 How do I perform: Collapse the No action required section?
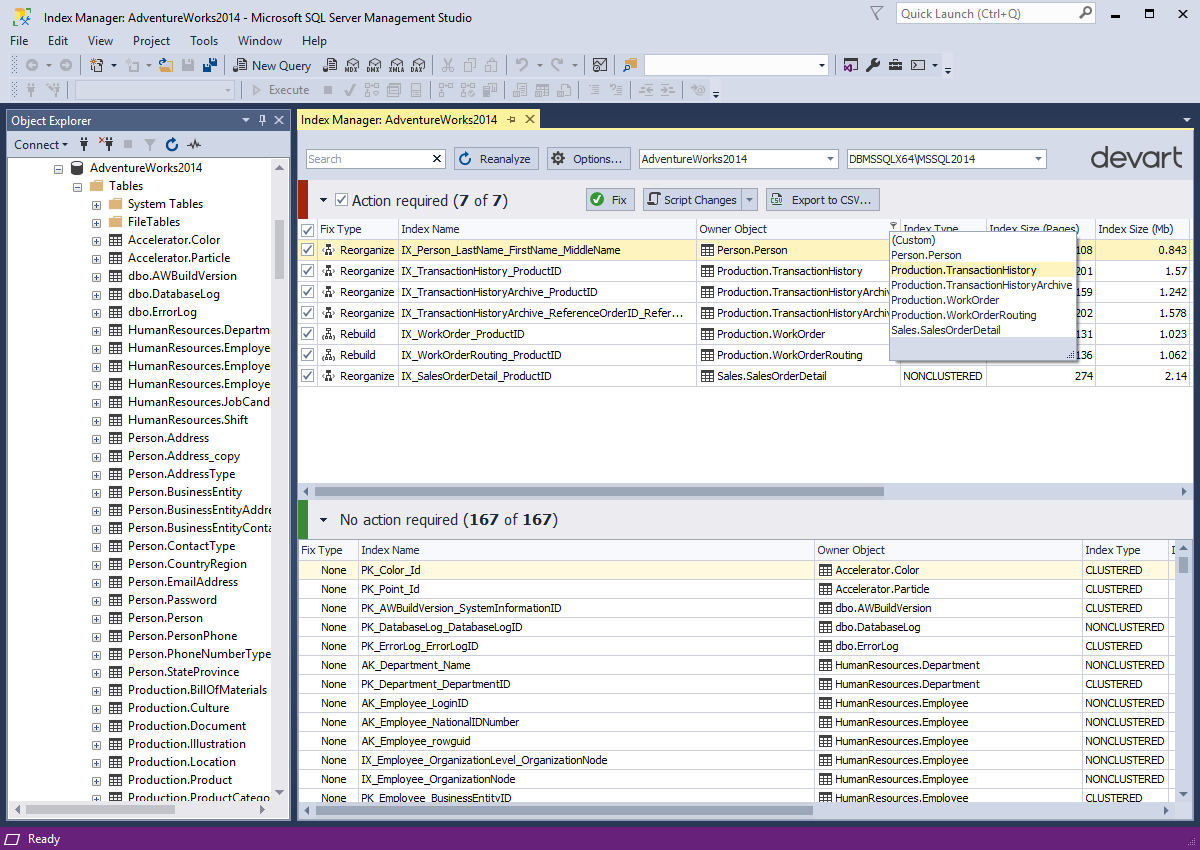(x=323, y=520)
